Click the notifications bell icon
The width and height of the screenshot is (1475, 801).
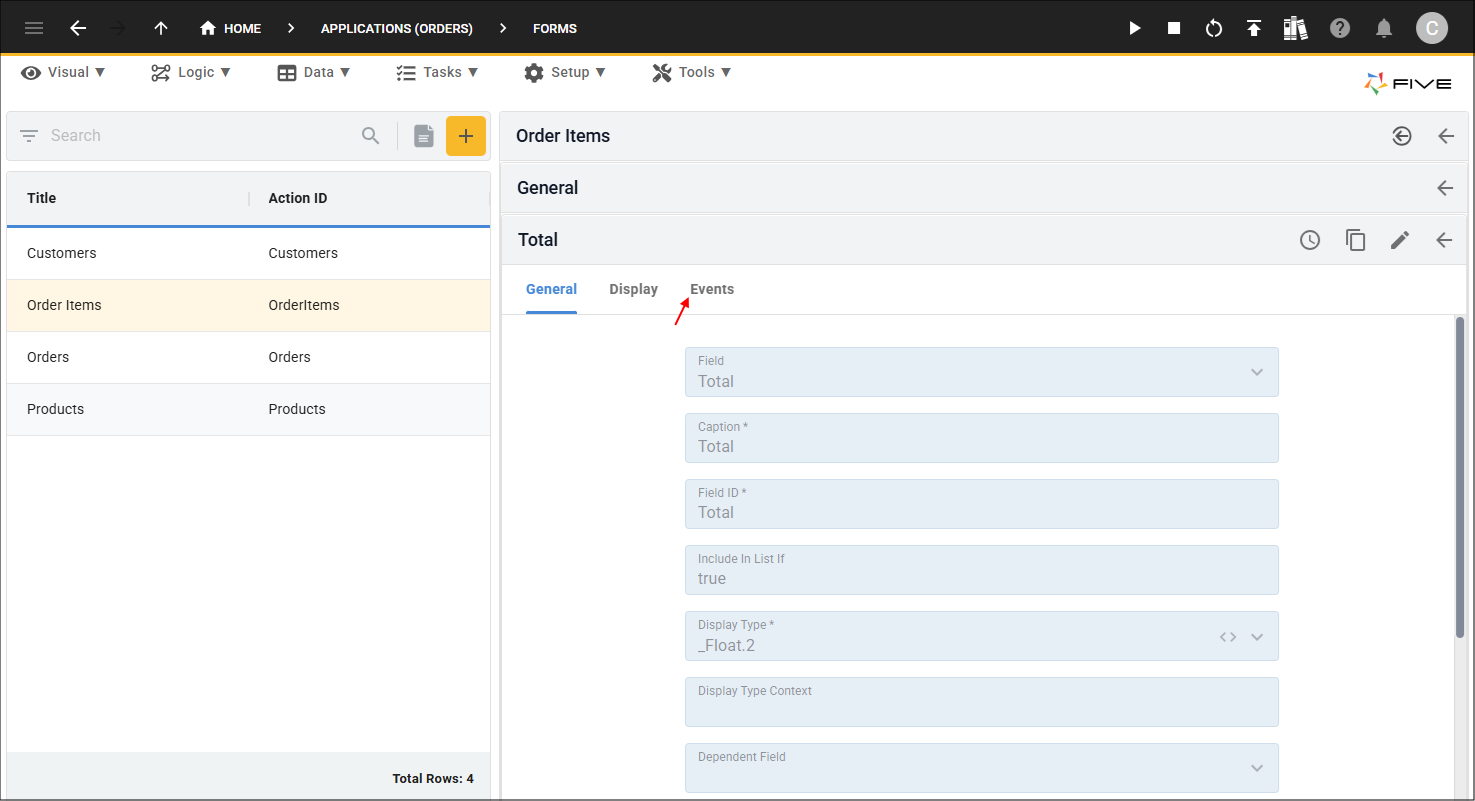pos(1384,28)
